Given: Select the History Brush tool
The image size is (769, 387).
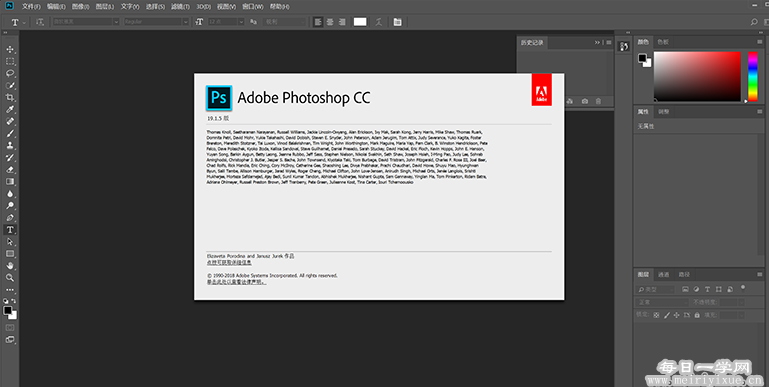Looking at the screenshot, I should click(x=10, y=157).
